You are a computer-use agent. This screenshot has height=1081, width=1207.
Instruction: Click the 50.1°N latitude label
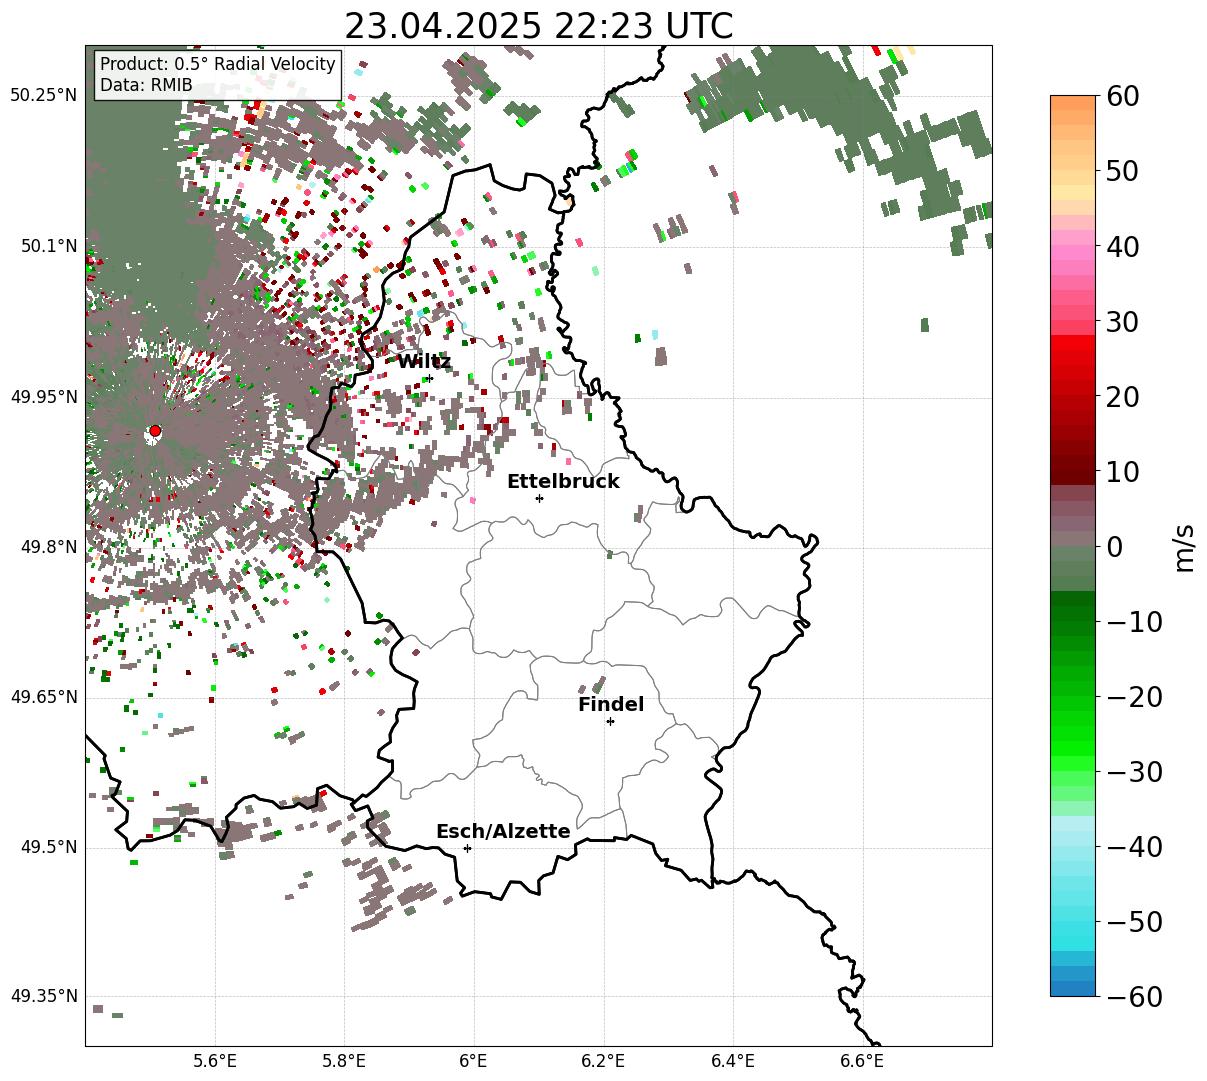pos(49,246)
